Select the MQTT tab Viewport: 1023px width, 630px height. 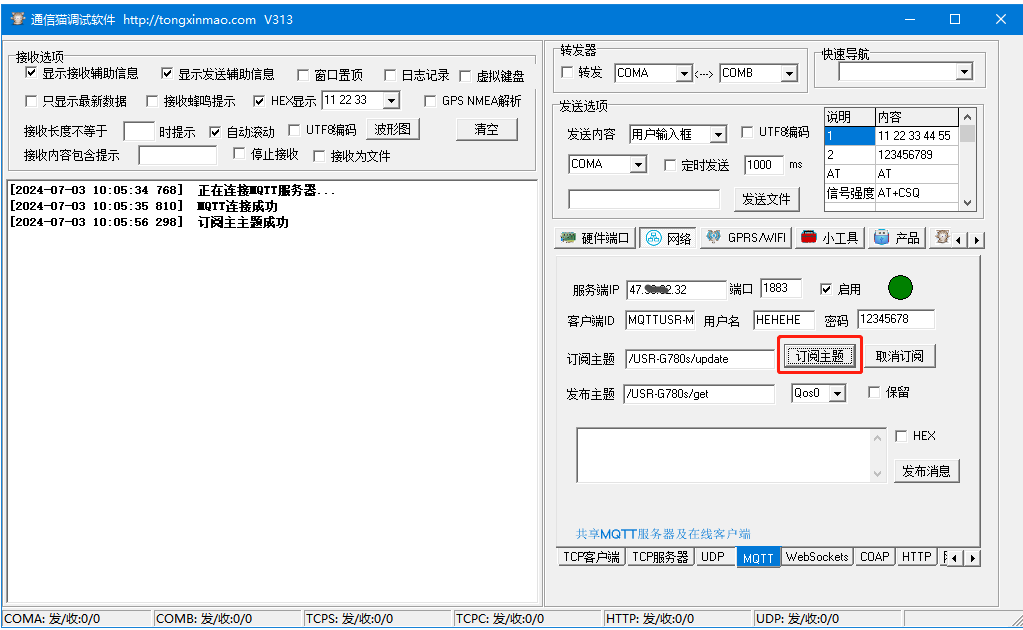coord(758,558)
